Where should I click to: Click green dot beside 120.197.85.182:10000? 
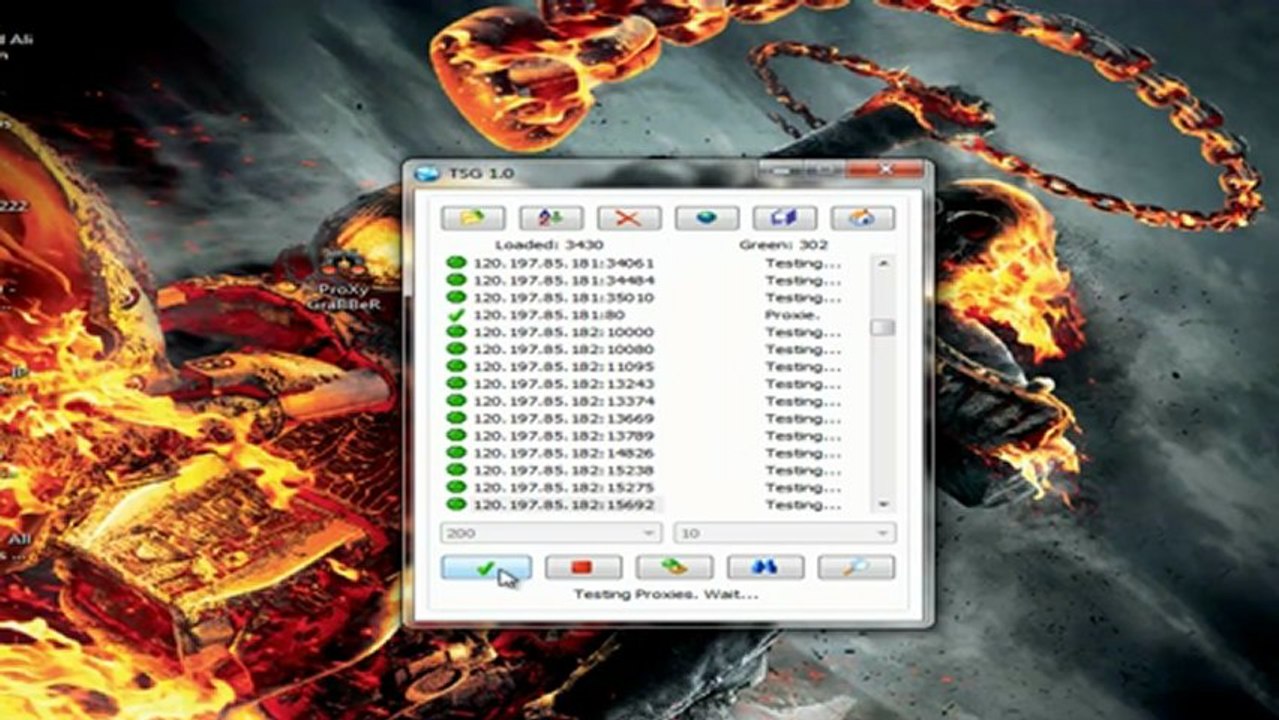coord(456,332)
